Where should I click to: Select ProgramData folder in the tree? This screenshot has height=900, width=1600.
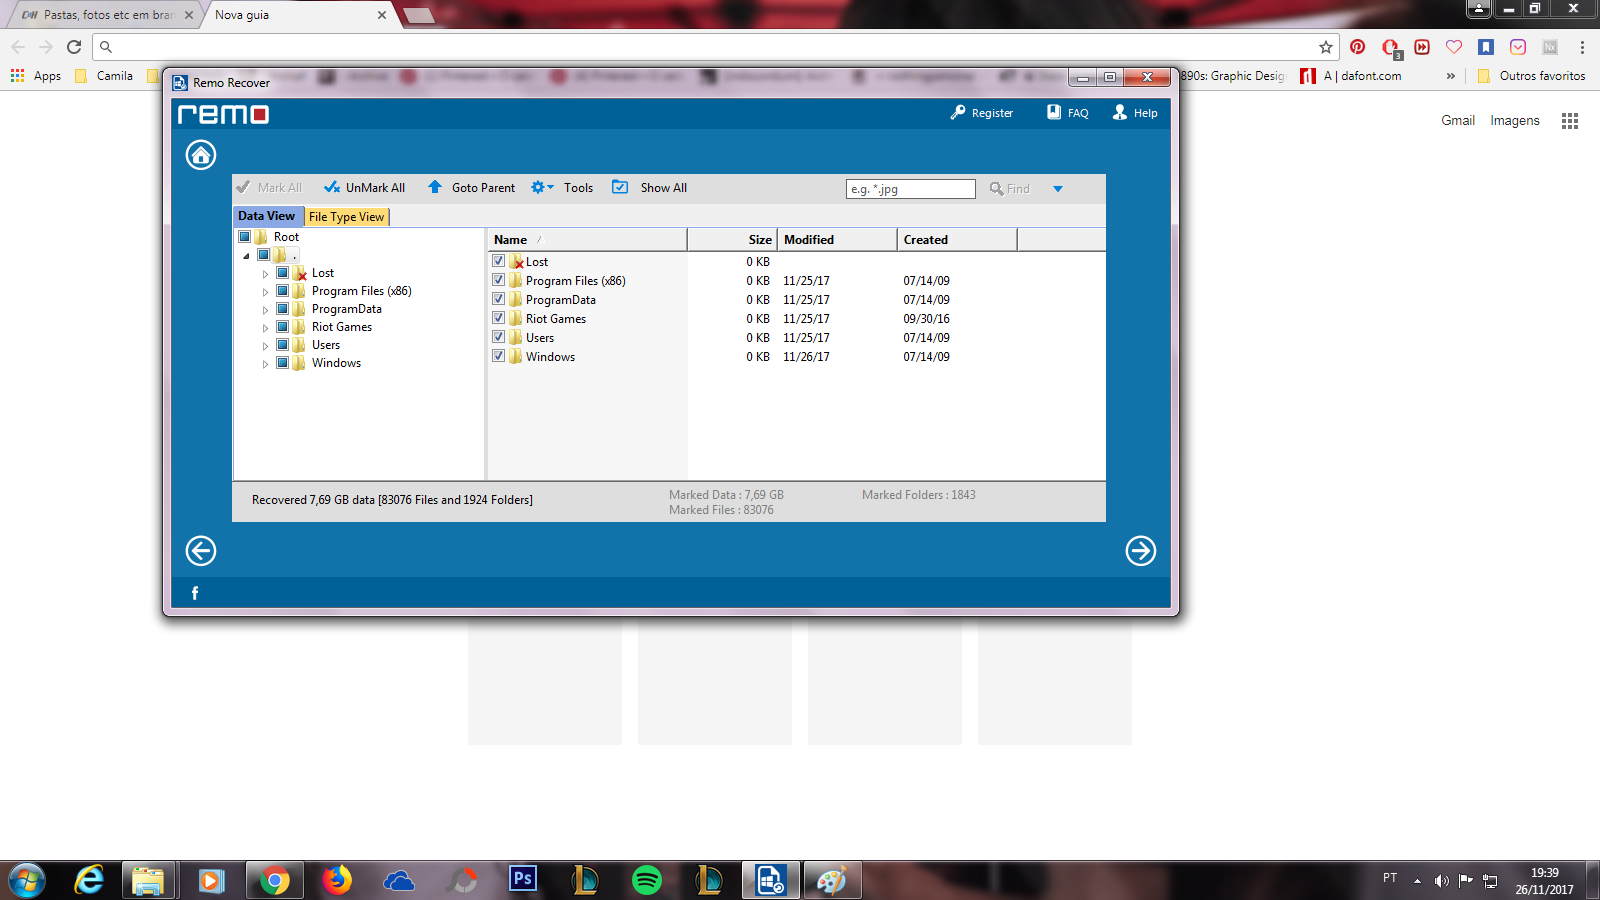(x=346, y=309)
